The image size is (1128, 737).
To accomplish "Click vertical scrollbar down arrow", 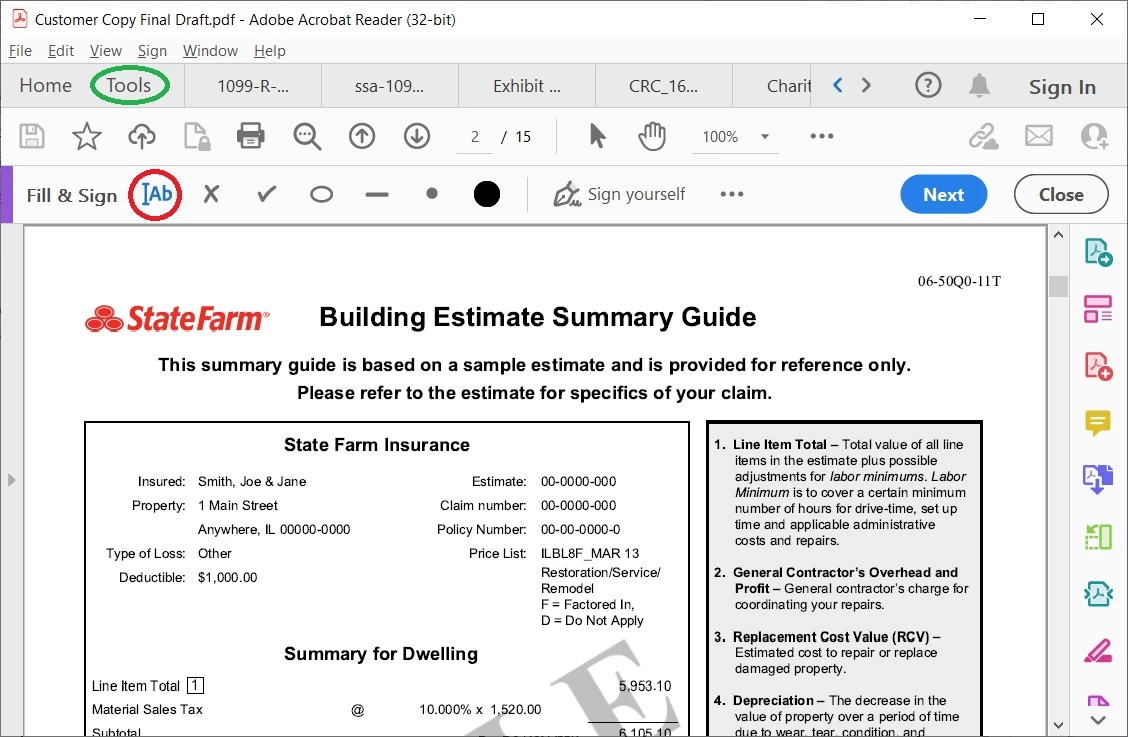I will point(1058,725).
